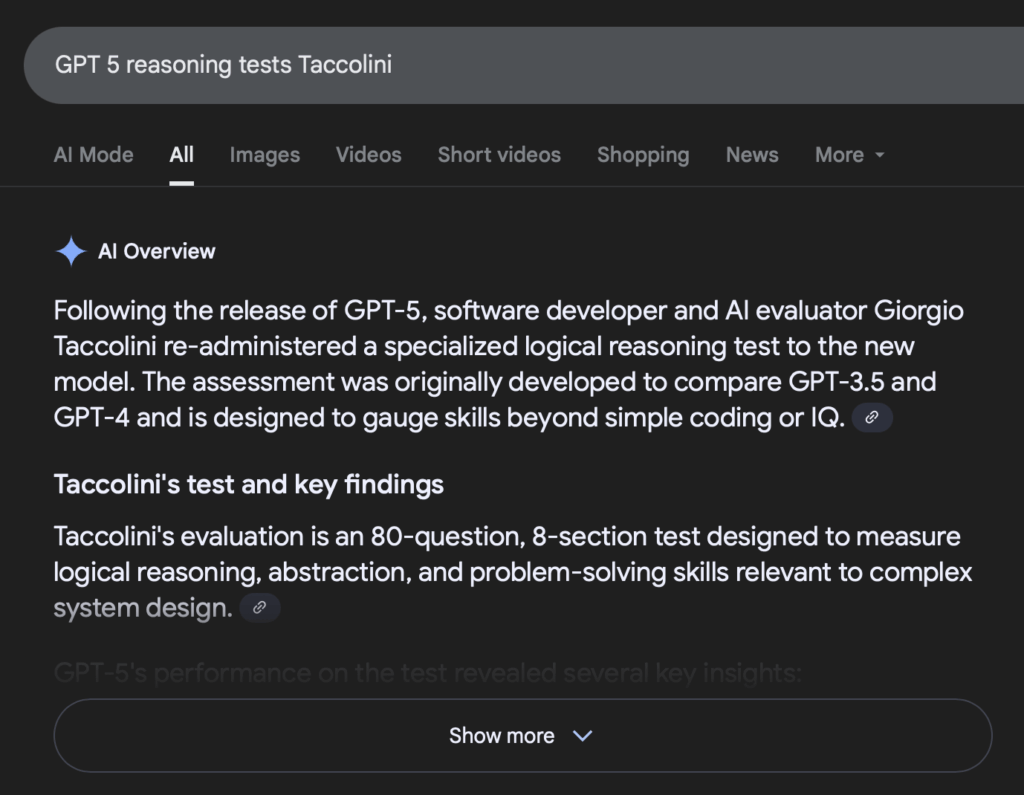Switch to the AI Mode tab
1024x795 pixels.
click(x=93, y=155)
